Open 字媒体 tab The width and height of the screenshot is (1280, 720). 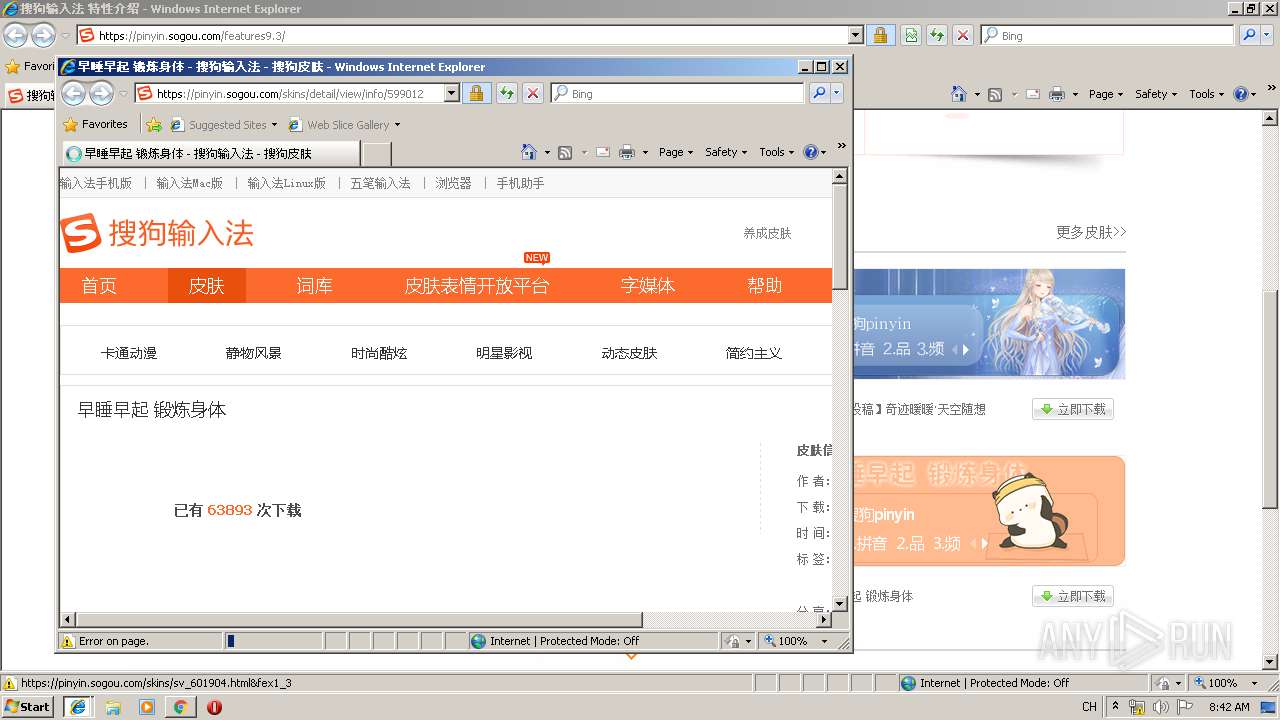648,285
